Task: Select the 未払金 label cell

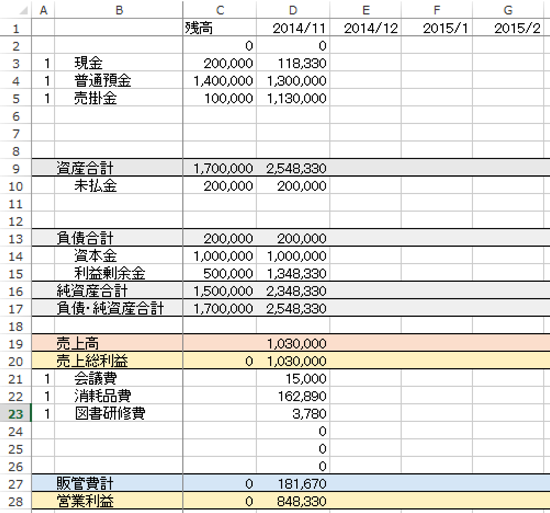Action: pos(119,186)
